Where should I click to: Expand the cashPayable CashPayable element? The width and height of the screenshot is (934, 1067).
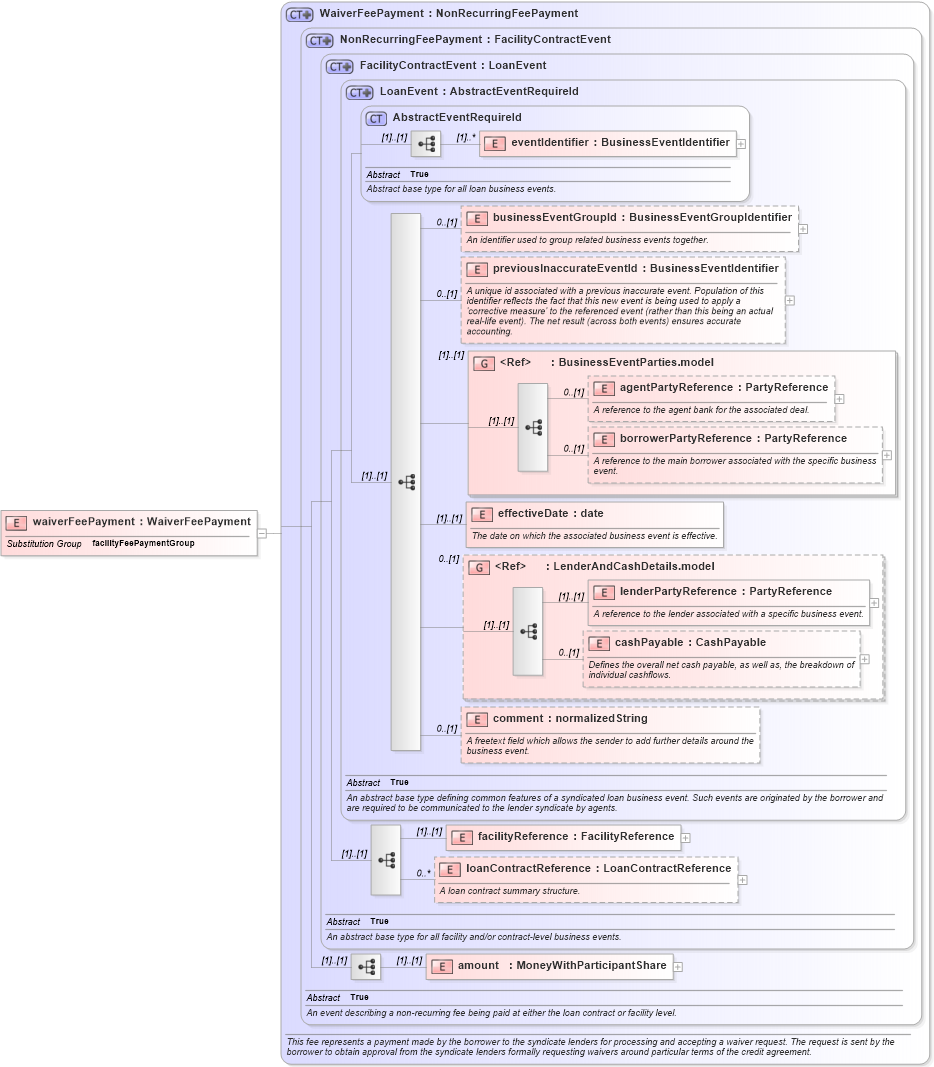pyautogui.click(x=864, y=658)
